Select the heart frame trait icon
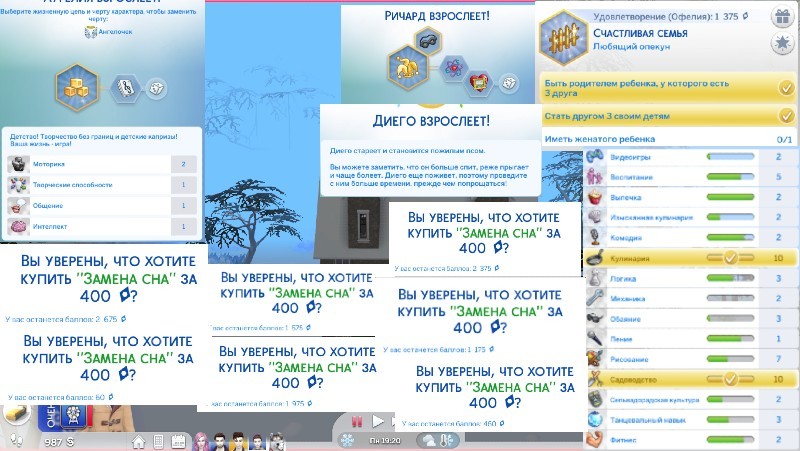 click(479, 81)
